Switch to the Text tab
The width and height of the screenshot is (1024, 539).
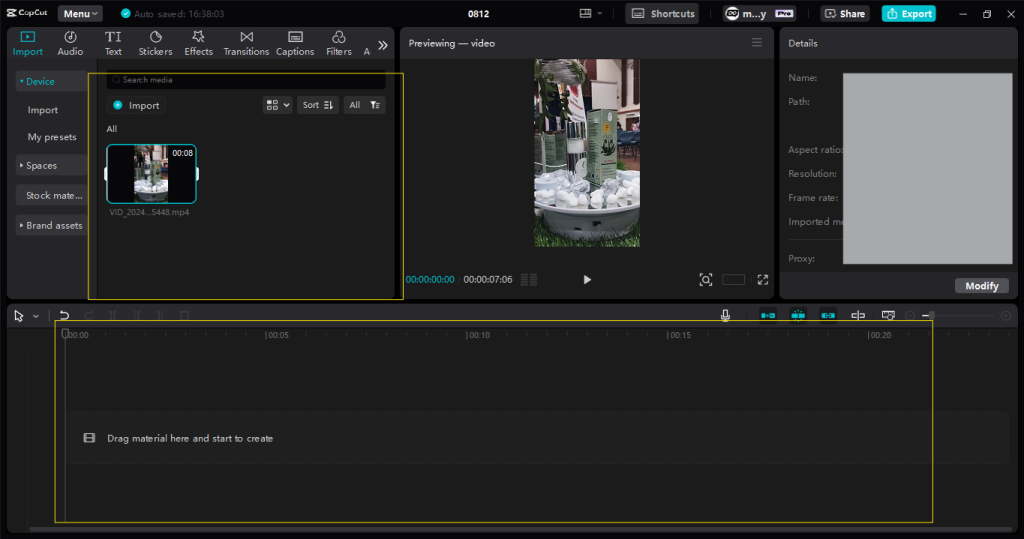tap(113, 43)
